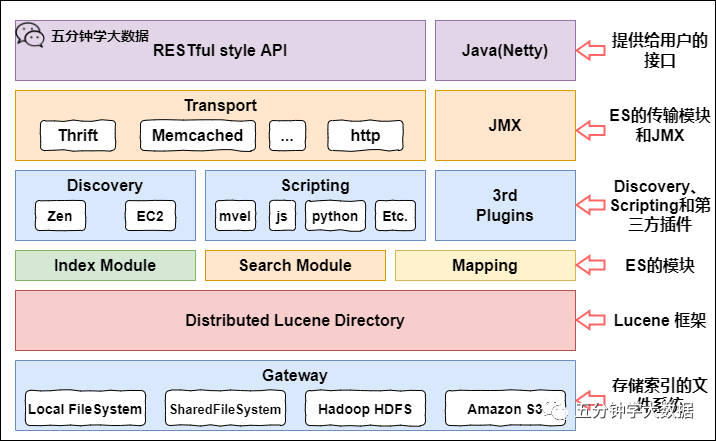Click the WeChat logo in top-left corner
716x441 pixels.
(30, 36)
